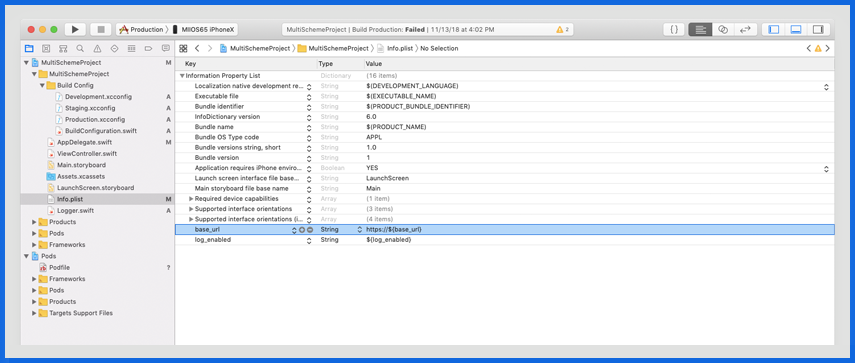Expand Supported interface orientations (3 items)

pos(191,209)
